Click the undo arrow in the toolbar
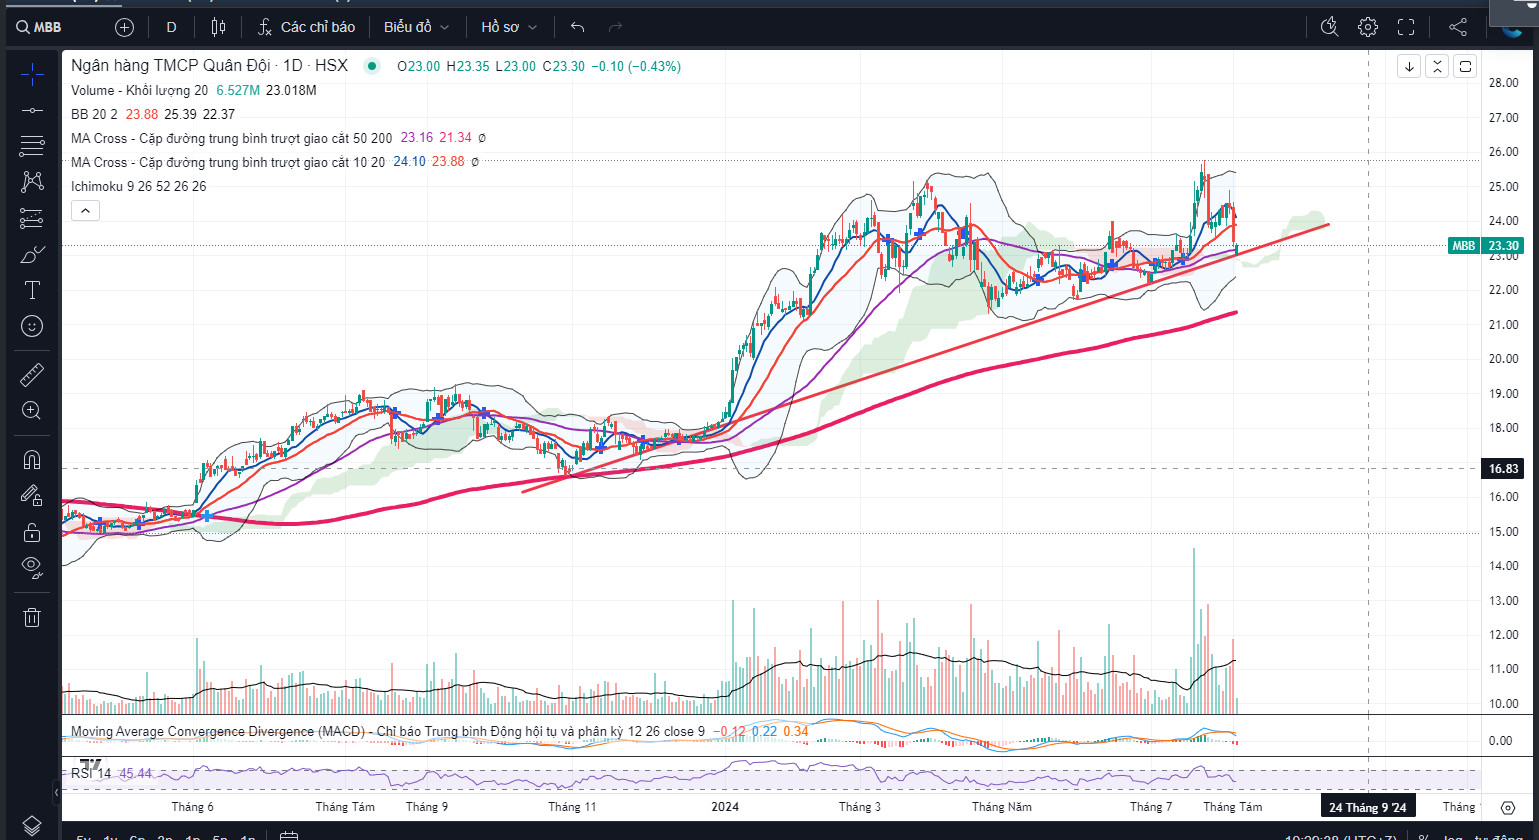The width and height of the screenshot is (1539, 840). click(577, 27)
